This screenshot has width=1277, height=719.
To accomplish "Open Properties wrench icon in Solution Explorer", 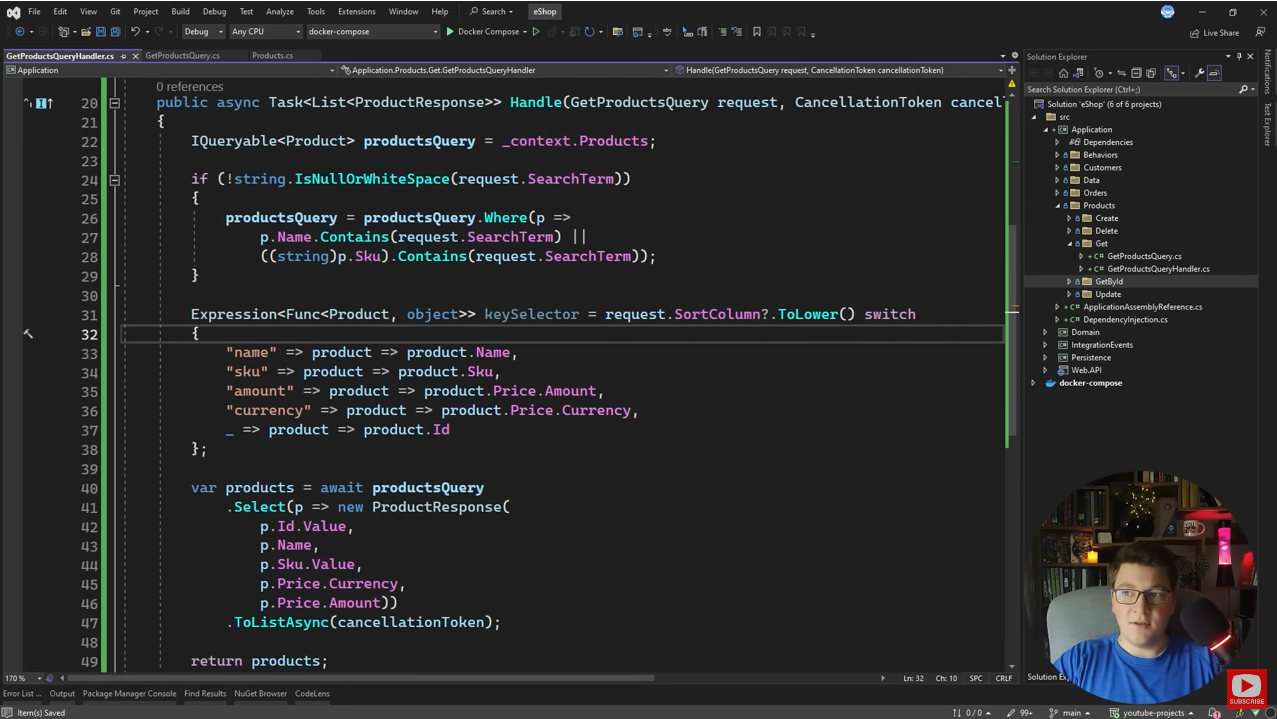I will coord(1199,73).
